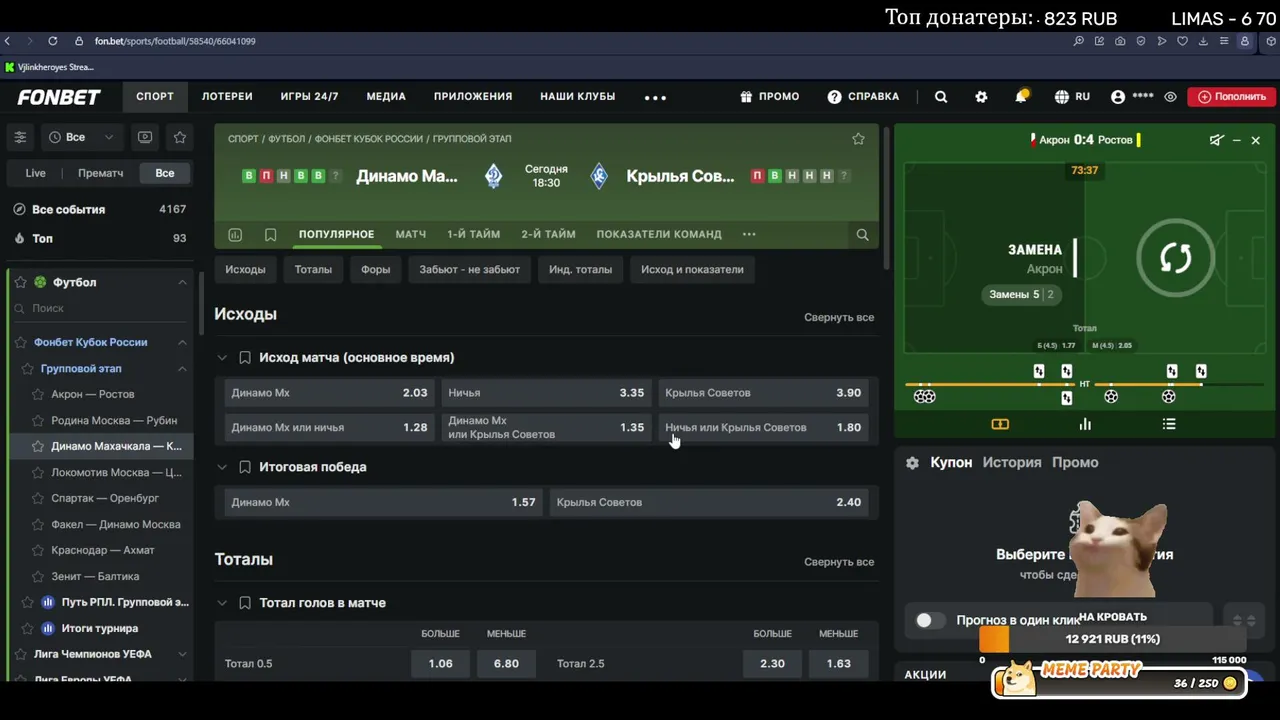Filter by Тоталы chip
Viewport: 1280px width, 720px height.
(313, 269)
